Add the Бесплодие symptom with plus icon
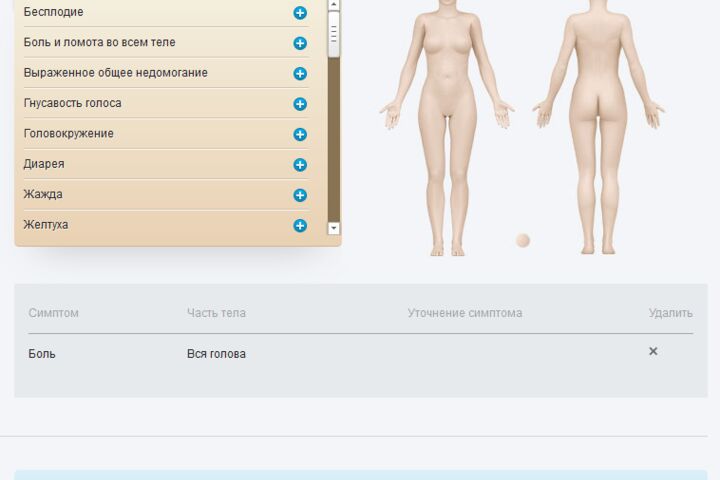720x480 pixels. 300,13
